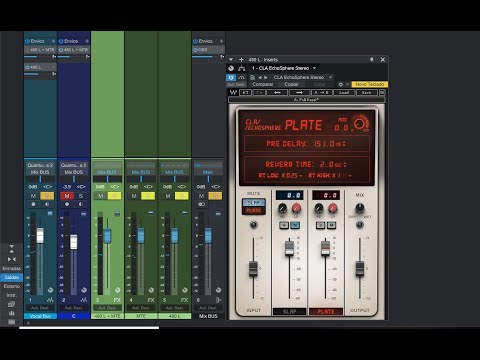Screen dimensions: 480x360
Task: Toggle record arm on Vocal Bus channel
Action: (x=33, y=204)
